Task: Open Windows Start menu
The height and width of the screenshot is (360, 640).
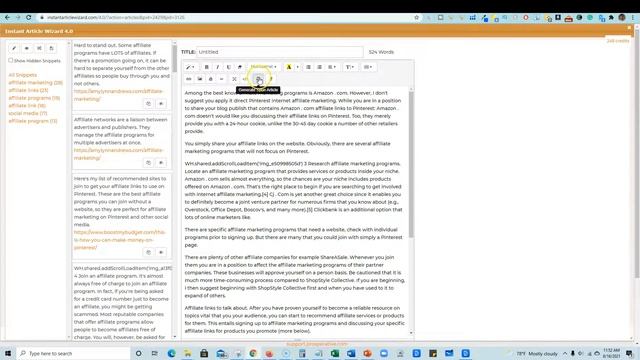Action: pos(8,353)
